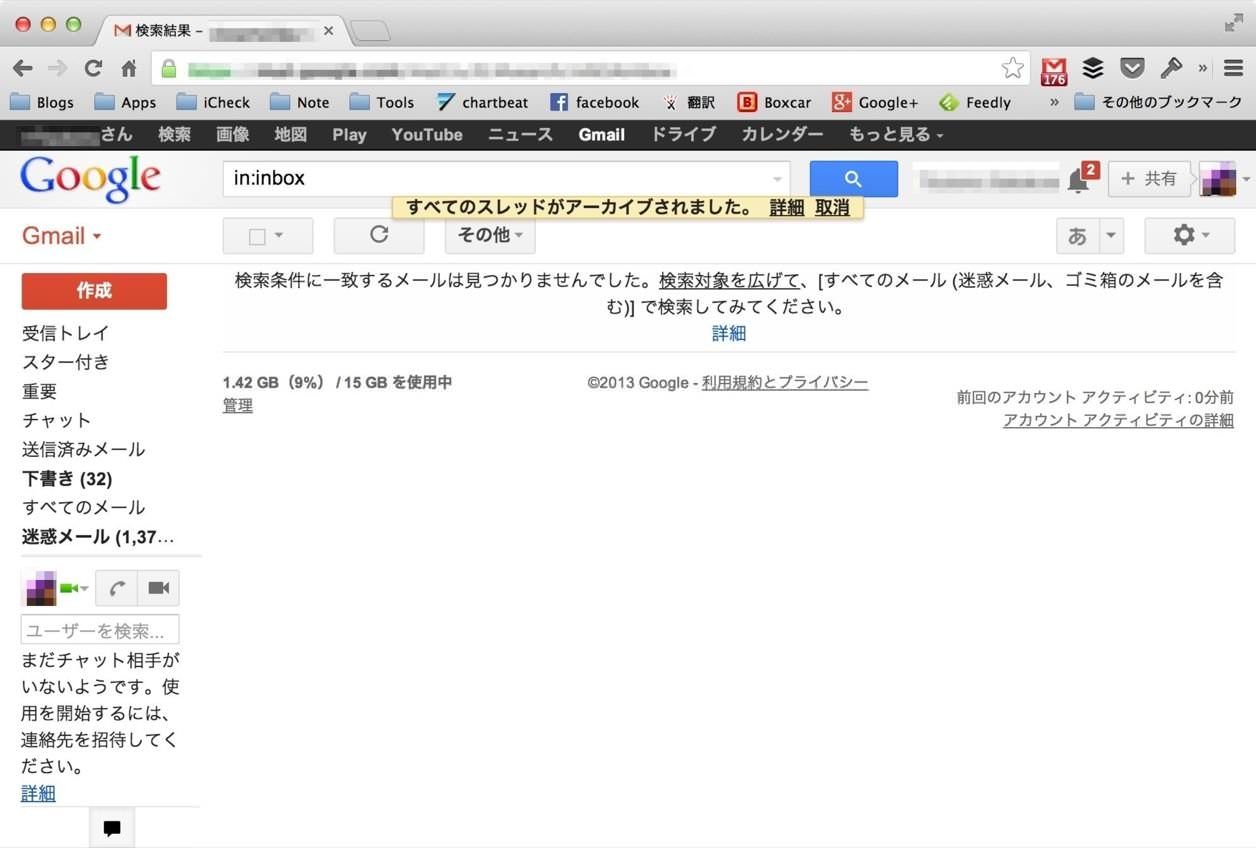Start a video call in chat panel
Image resolution: width=1256 pixels, height=848 pixels.
pyautogui.click(x=158, y=588)
